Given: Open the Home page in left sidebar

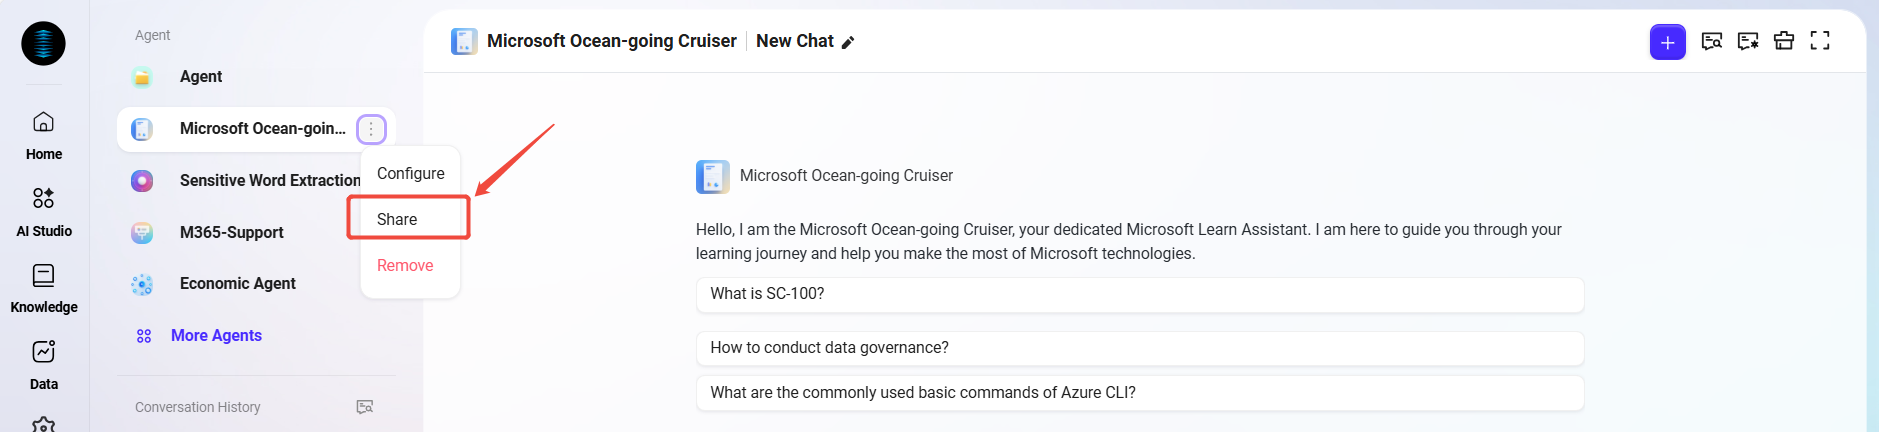Looking at the screenshot, I should (44, 135).
